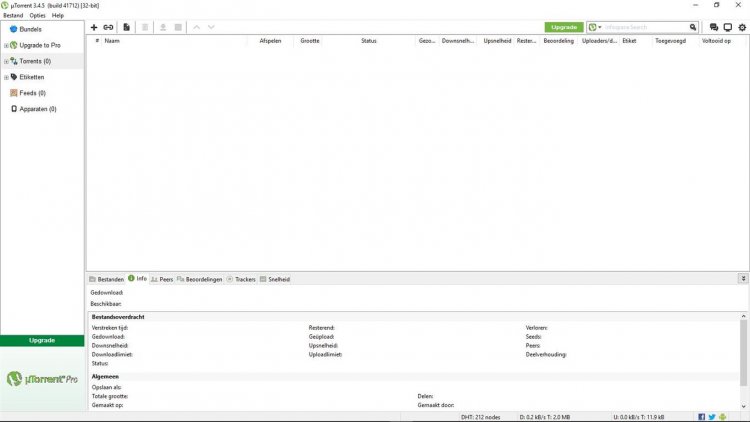Open the remote access monitor icon
Image resolution: width=750 pixels, height=422 pixels.
tap(727, 27)
